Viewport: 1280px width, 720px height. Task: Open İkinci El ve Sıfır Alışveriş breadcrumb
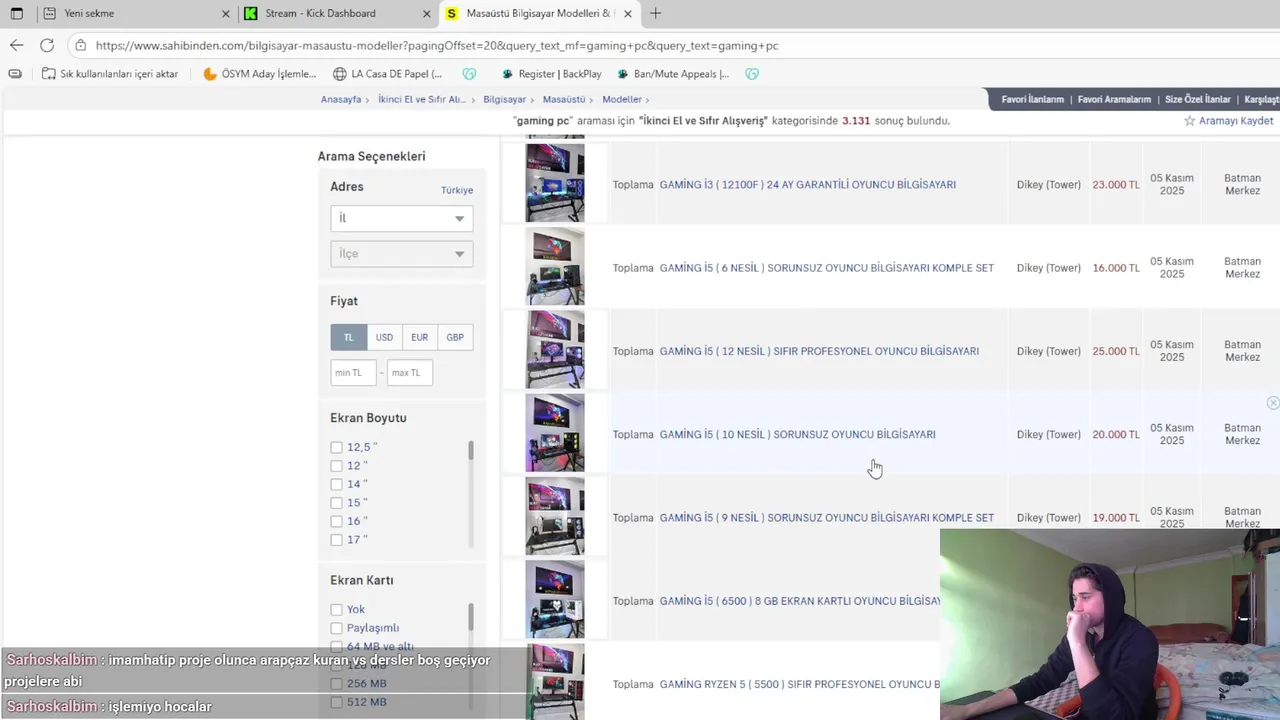(422, 100)
